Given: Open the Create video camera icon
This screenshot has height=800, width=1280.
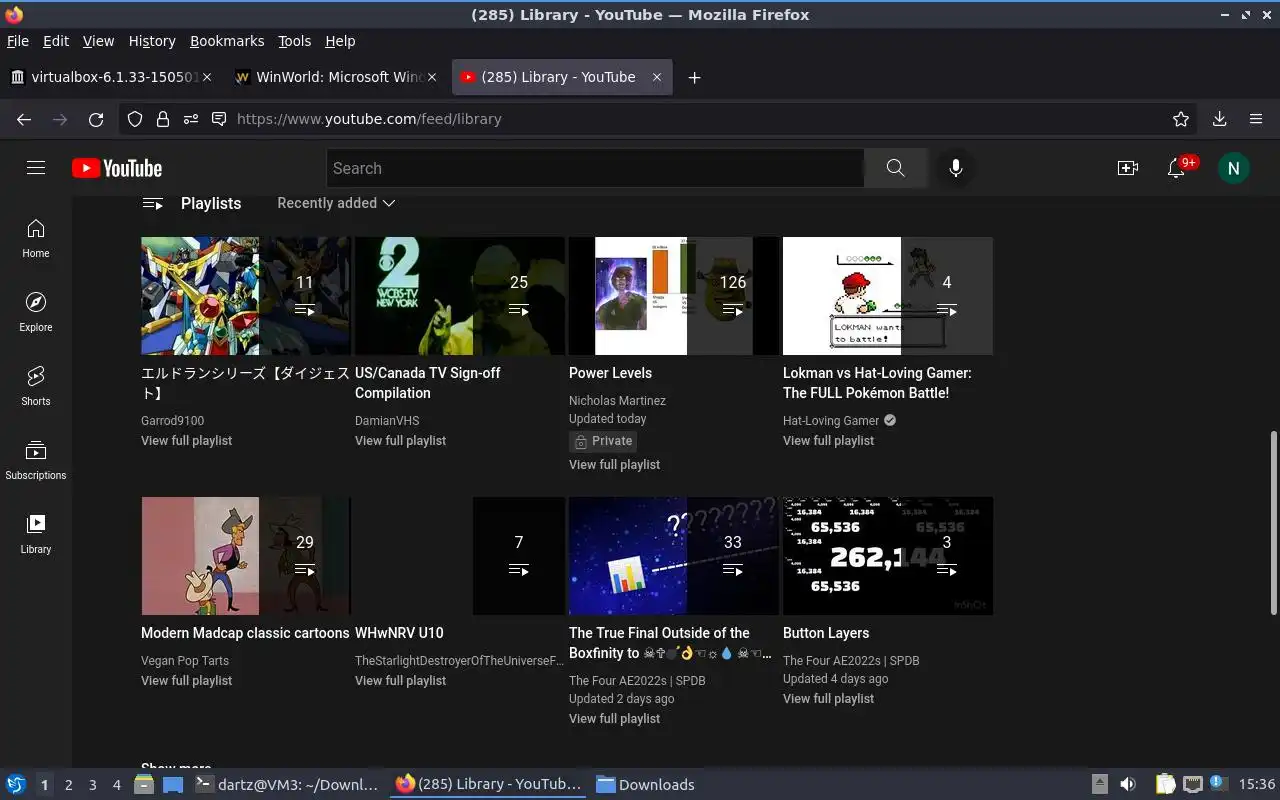Looking at the screenshot, I should tap(1128, 168).
